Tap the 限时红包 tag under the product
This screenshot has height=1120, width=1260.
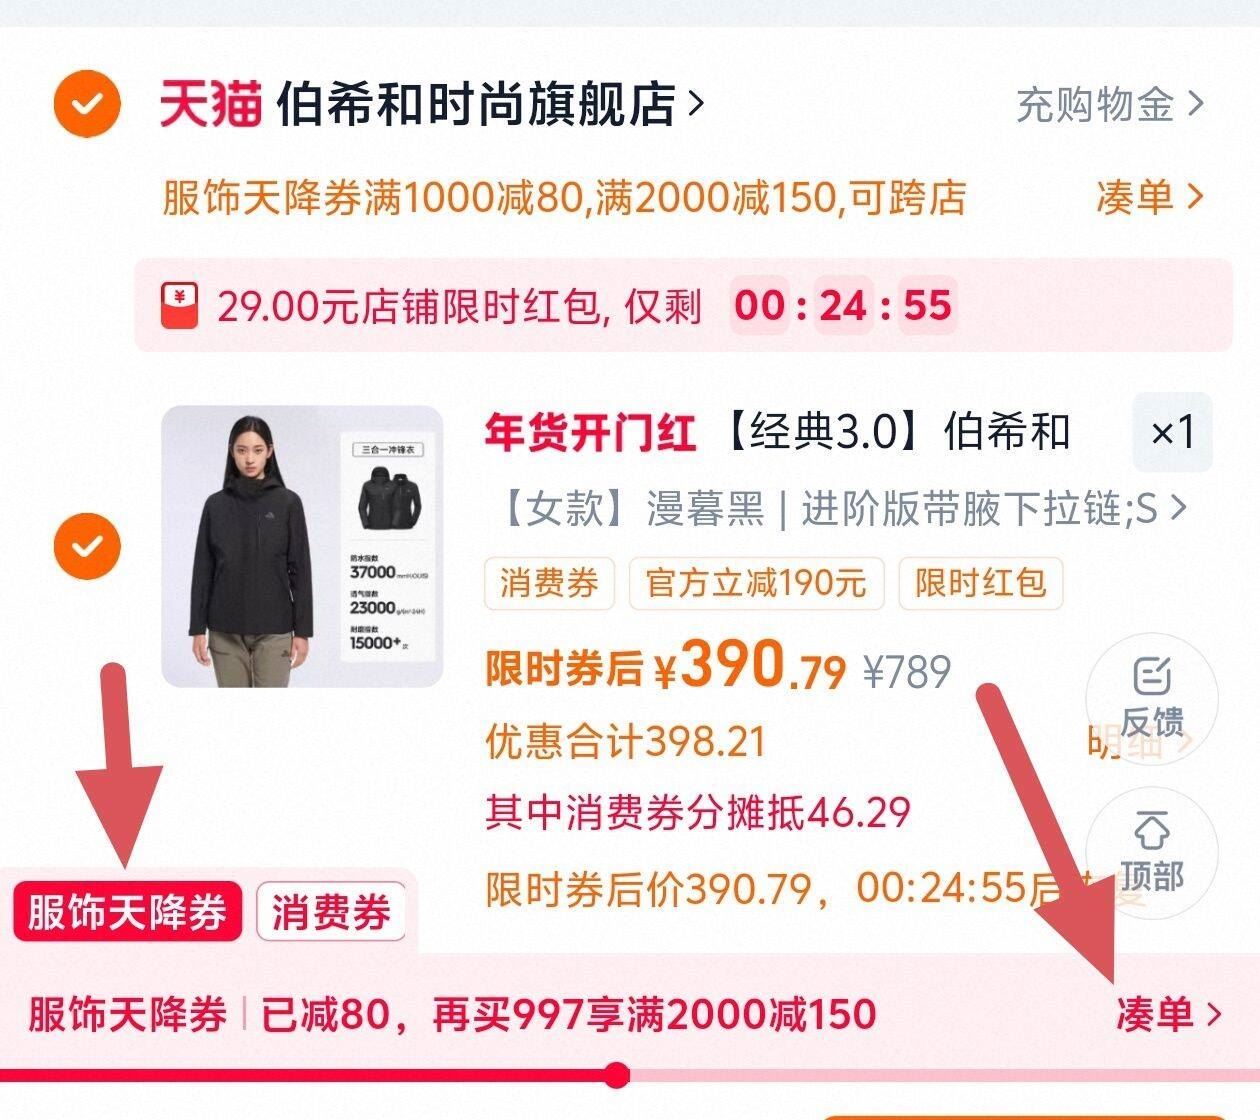980,583
